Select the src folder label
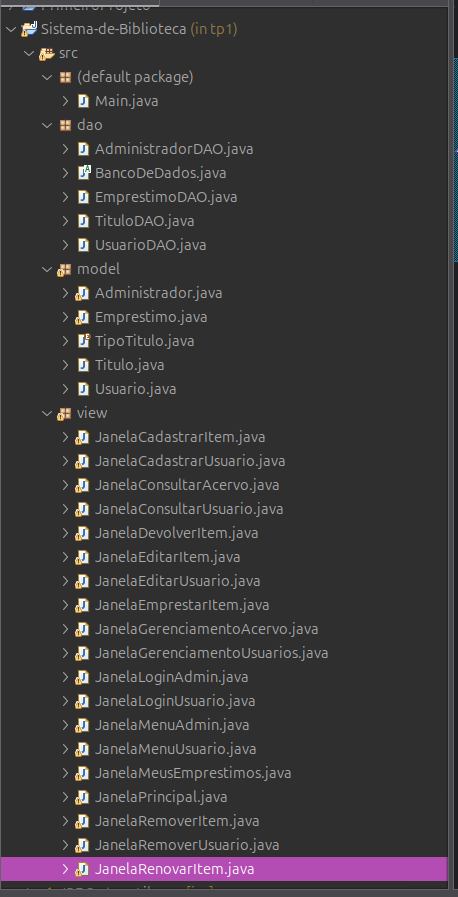 (x=69, y=53)
